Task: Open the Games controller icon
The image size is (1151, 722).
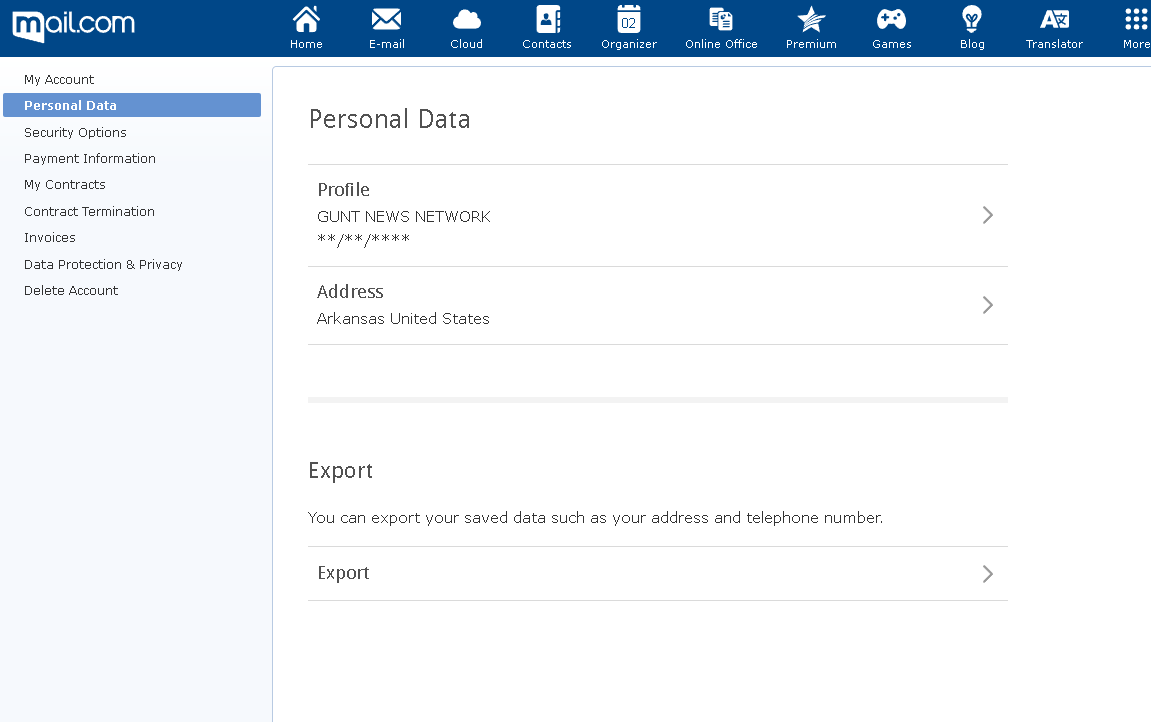Action: [x=891, y=20]
